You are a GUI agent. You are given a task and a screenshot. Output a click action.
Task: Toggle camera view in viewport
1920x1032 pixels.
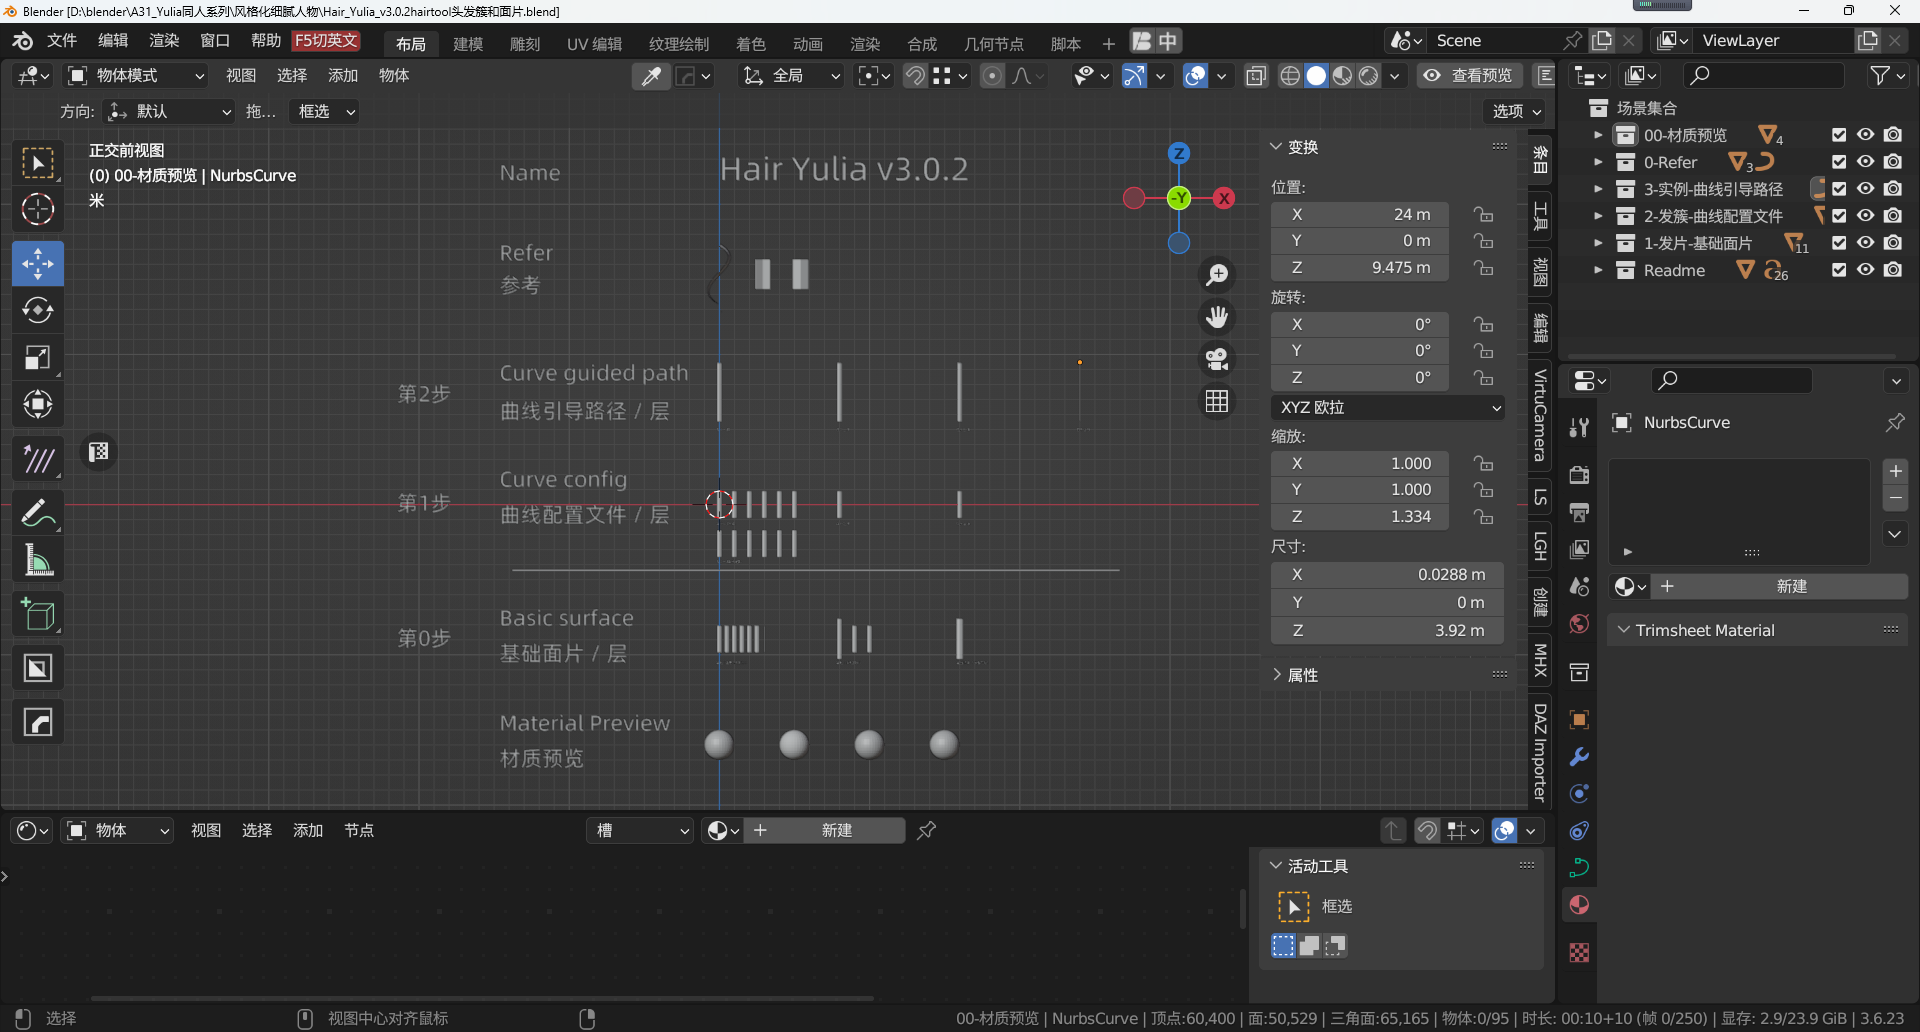1217,359
